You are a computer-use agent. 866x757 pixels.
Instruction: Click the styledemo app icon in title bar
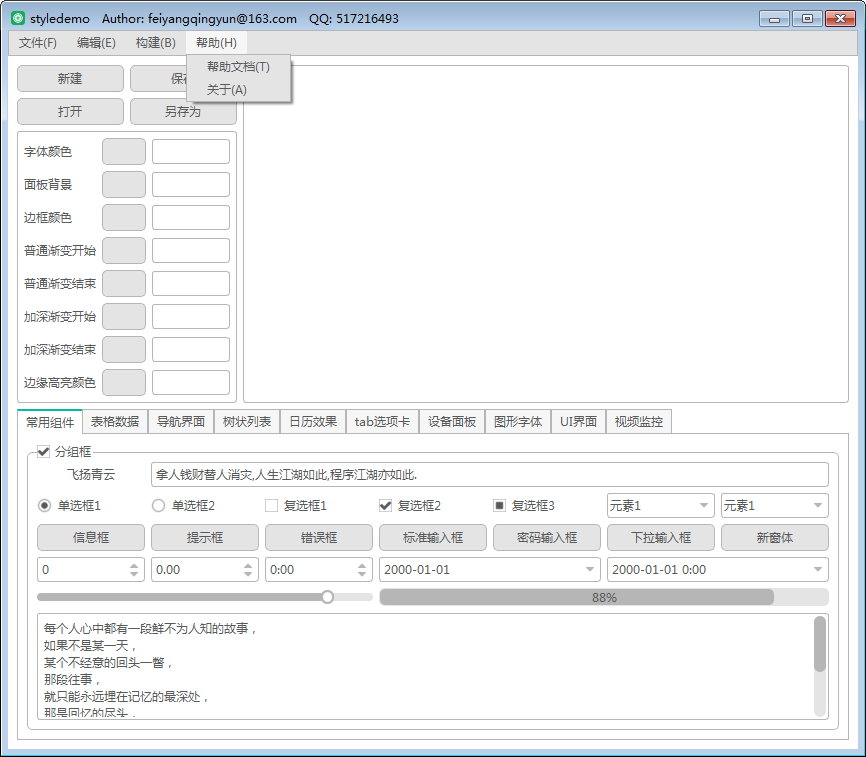[18, 18]
